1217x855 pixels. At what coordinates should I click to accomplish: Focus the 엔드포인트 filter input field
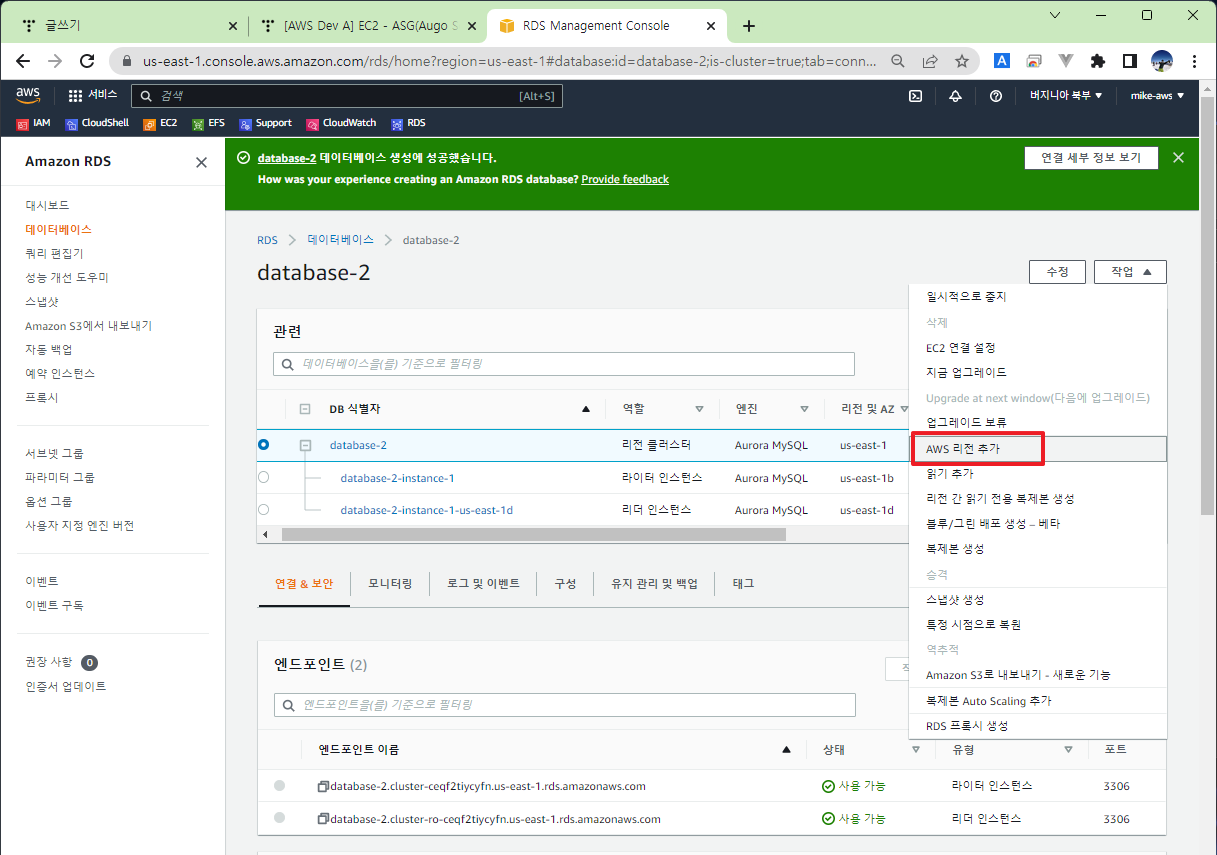(565, 705)
